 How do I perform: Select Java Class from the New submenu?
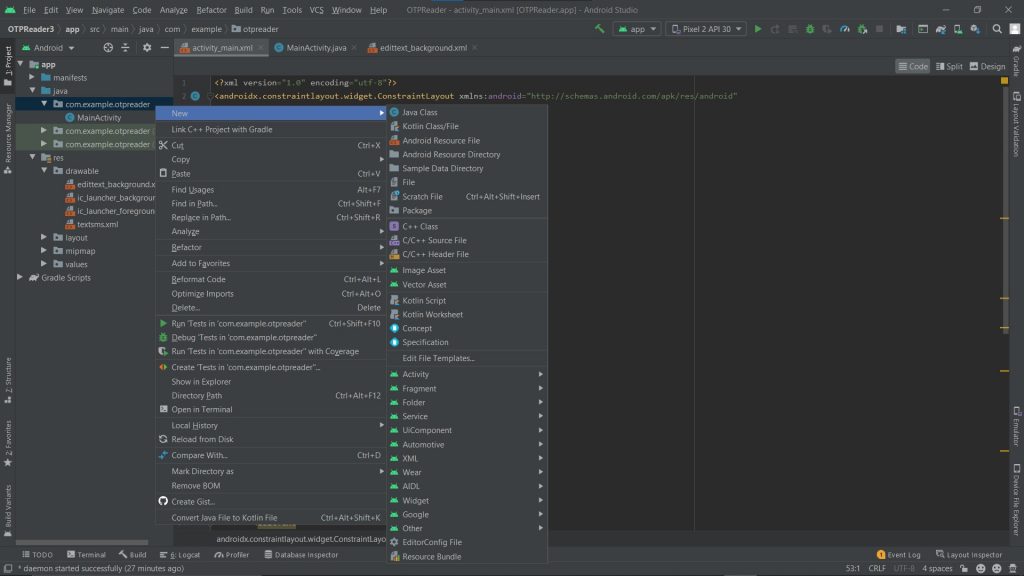coord(467,112)
